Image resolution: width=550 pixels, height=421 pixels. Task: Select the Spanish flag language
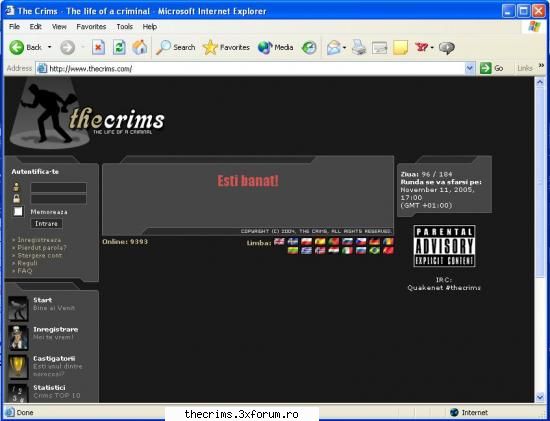coord(320,241)
